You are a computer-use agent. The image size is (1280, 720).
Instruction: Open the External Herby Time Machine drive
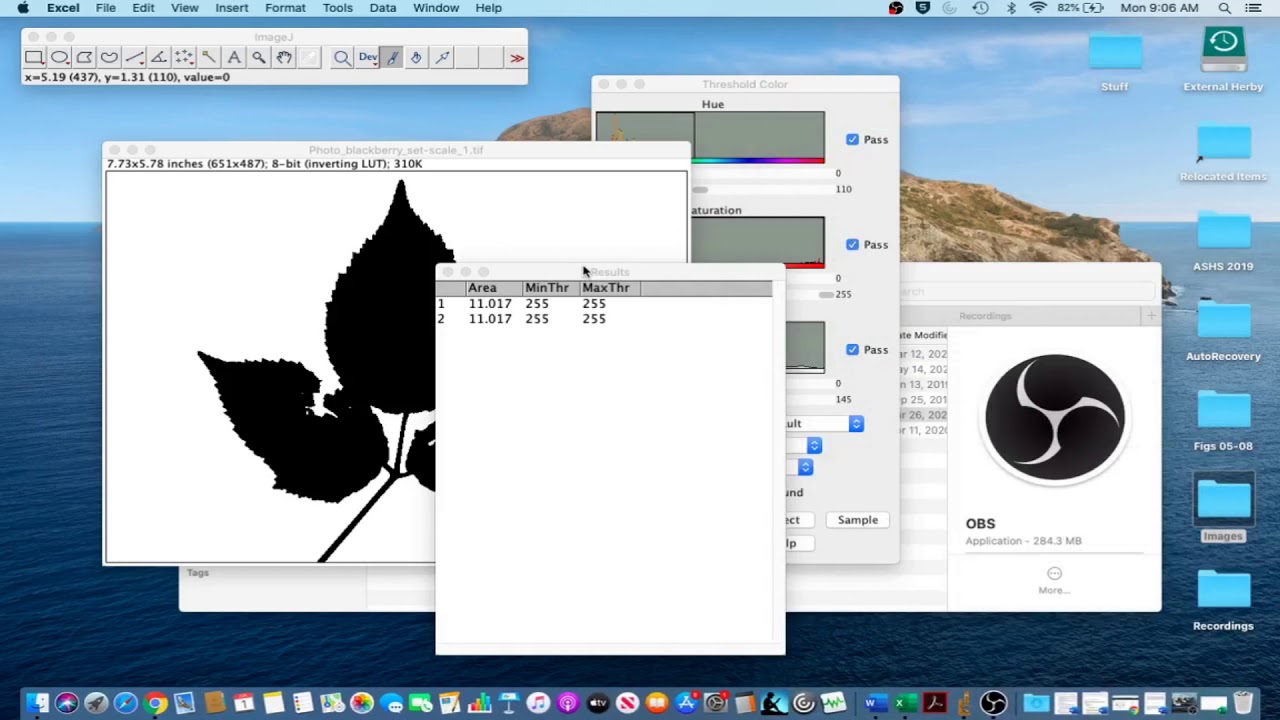tap(1223, 58)
